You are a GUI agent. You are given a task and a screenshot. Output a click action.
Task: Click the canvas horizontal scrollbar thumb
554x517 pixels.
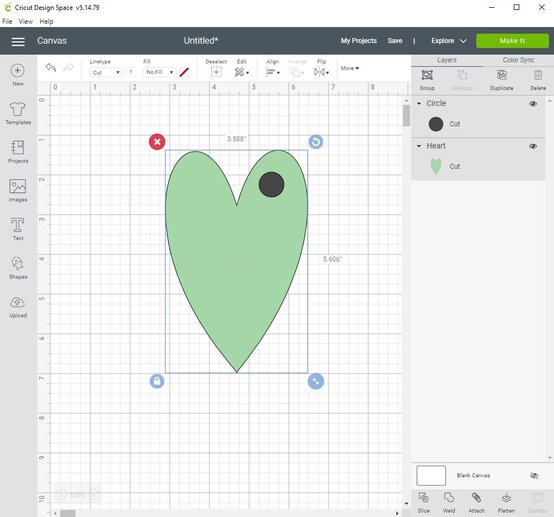click(x=67, y=513)
